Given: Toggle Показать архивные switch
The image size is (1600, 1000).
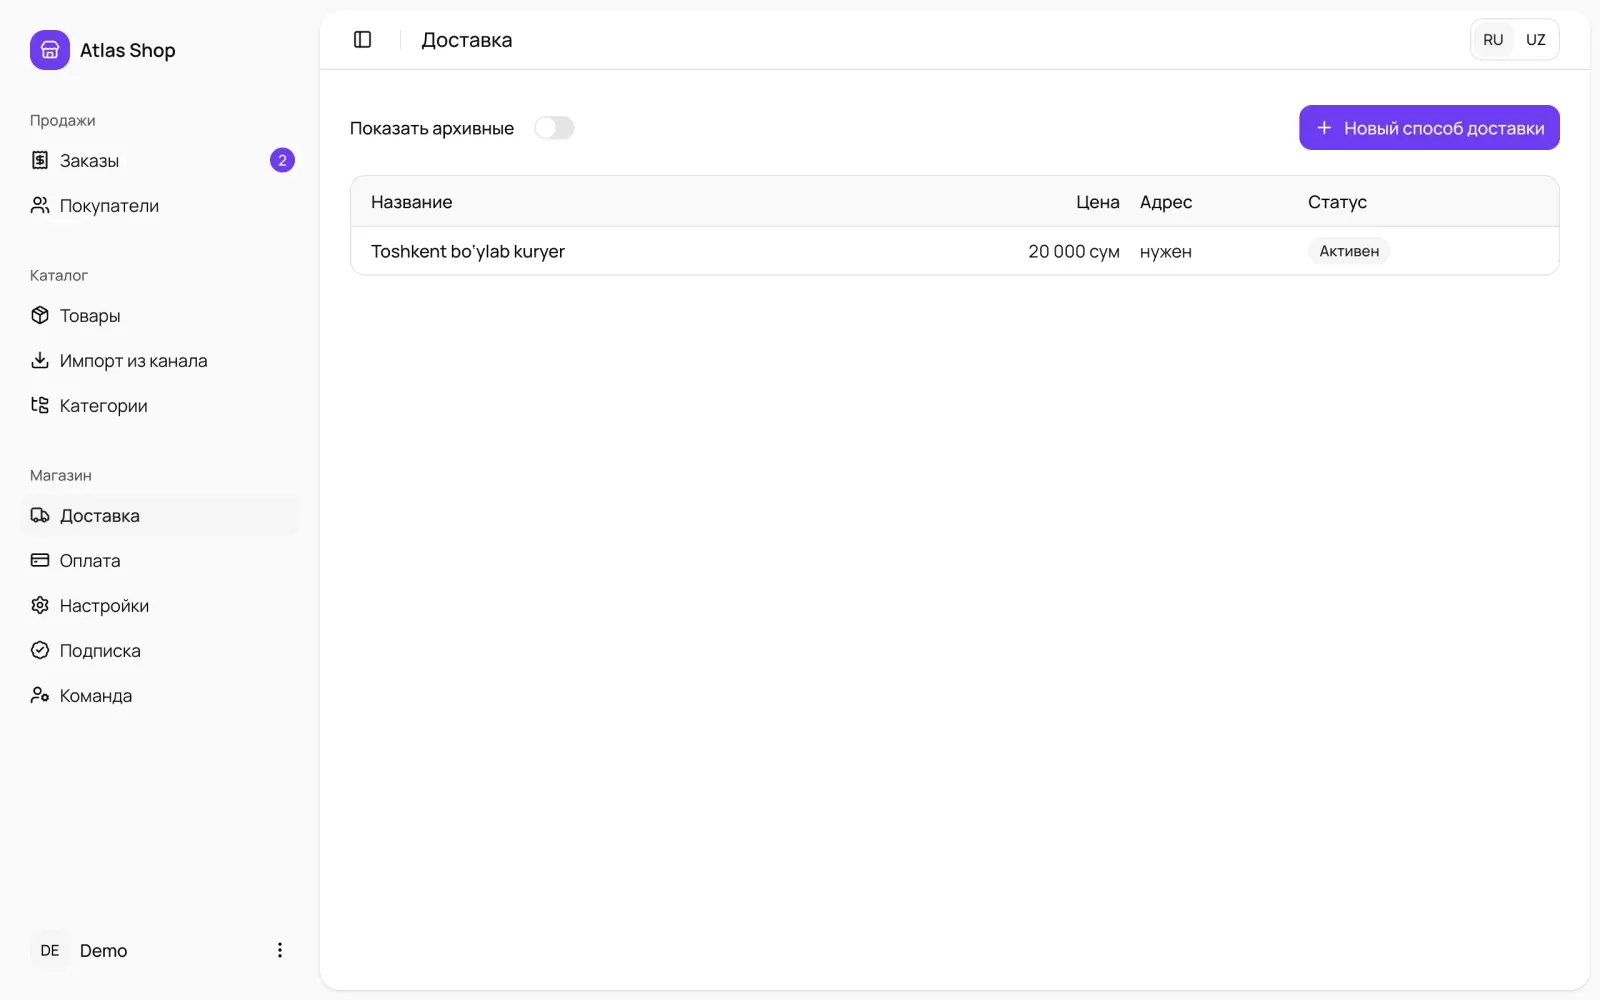Looking at the screenshot, I should pyautogui.click(x=554, y=128).
